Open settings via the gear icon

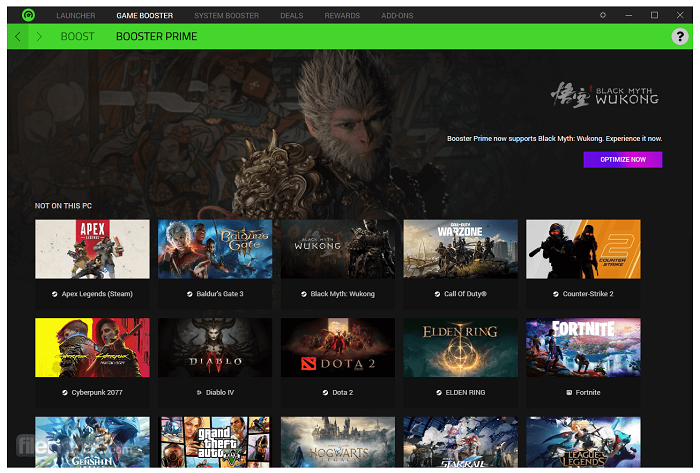[602, 15]
